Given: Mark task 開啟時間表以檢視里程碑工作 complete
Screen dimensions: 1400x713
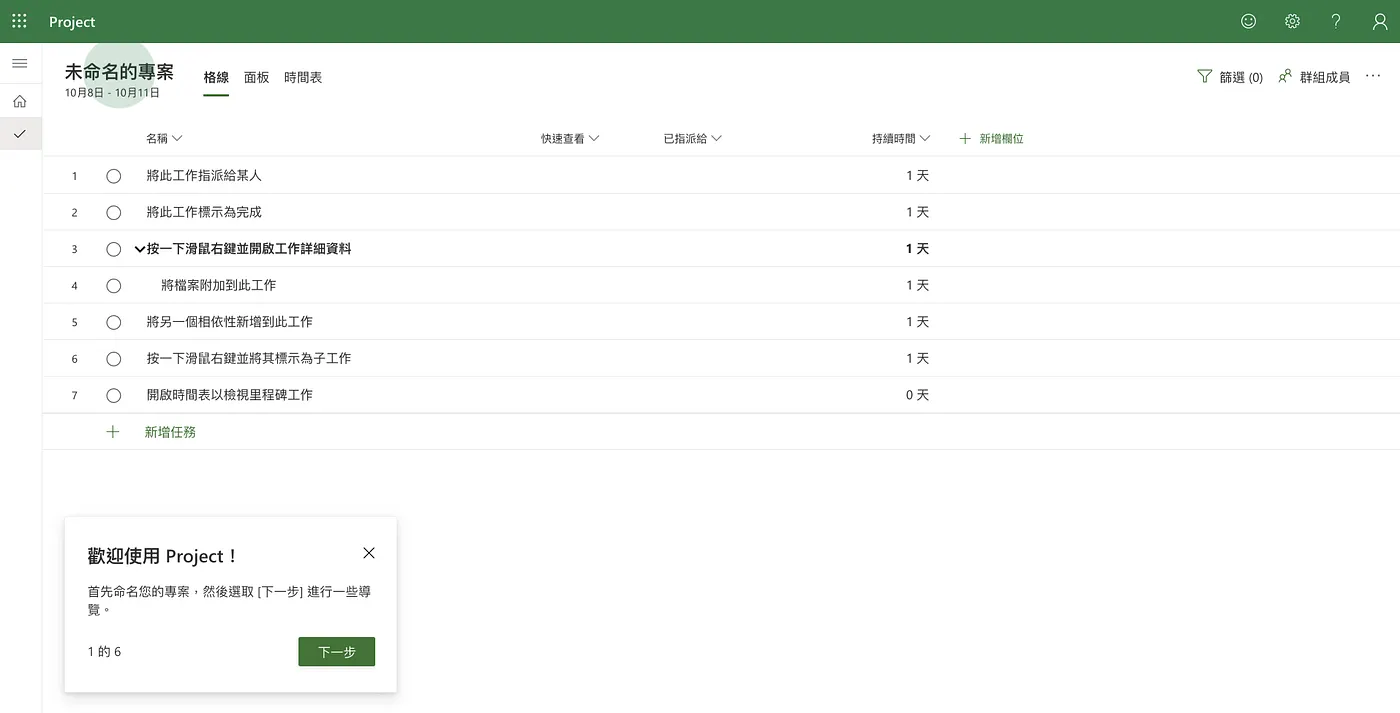Looking at the screenshot, I should coord(113,395).
